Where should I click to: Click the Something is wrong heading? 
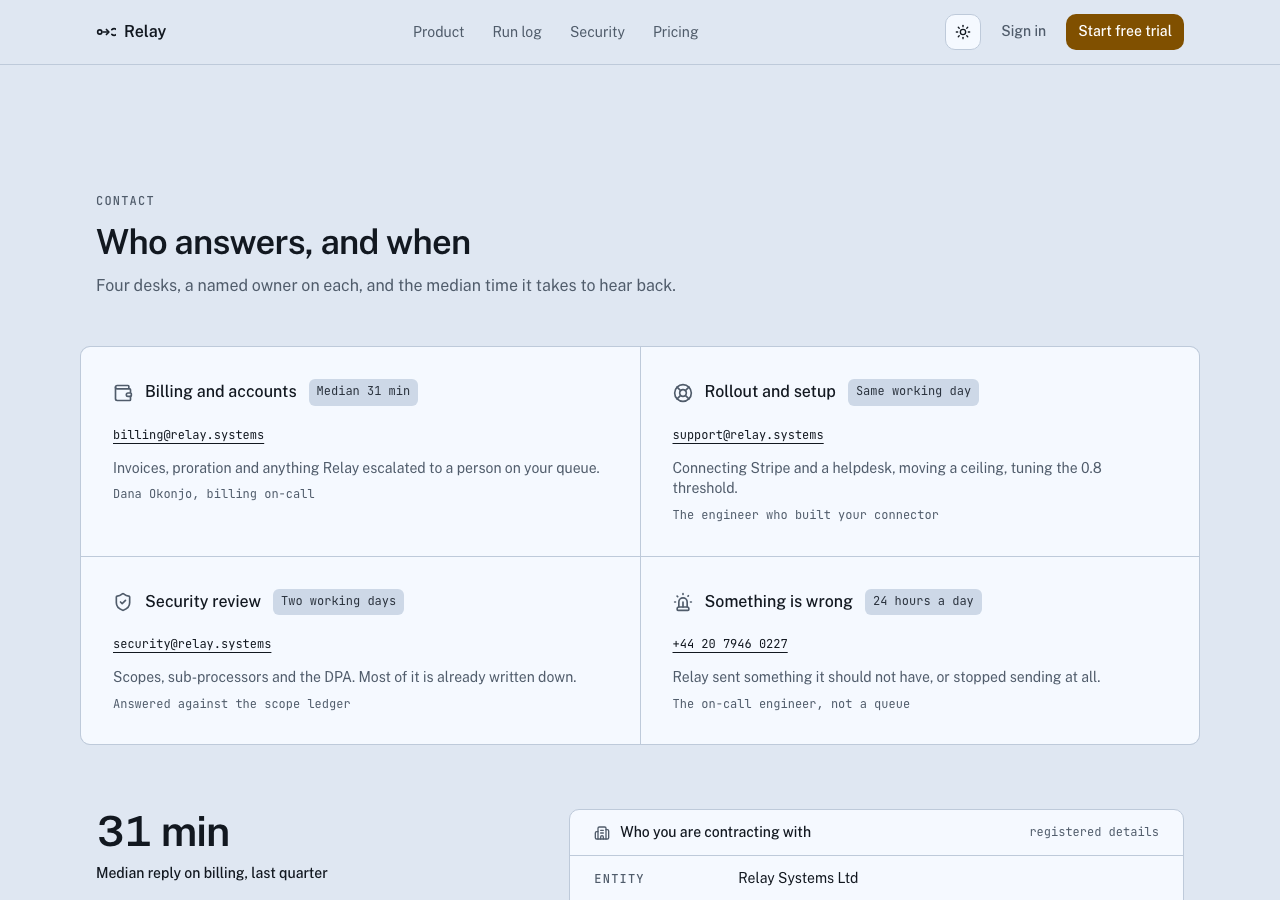[779, 602]
